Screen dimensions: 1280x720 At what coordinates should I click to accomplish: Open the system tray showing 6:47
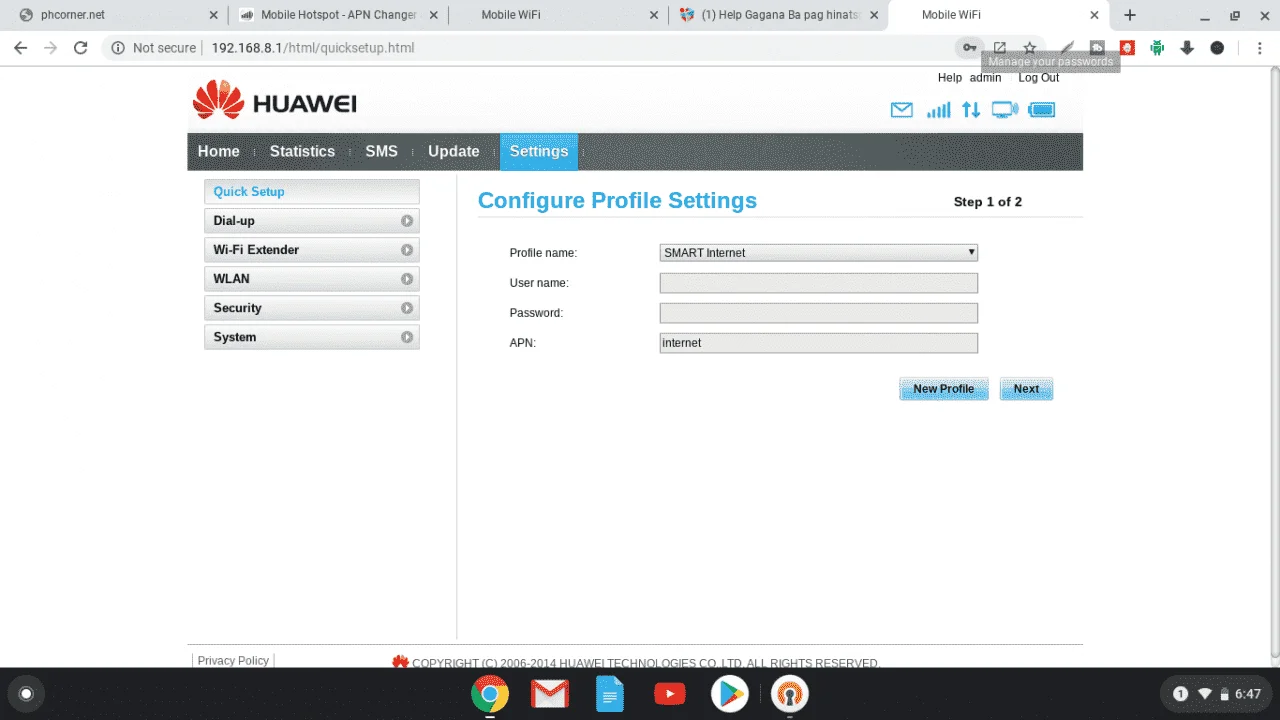(1215, 694)
